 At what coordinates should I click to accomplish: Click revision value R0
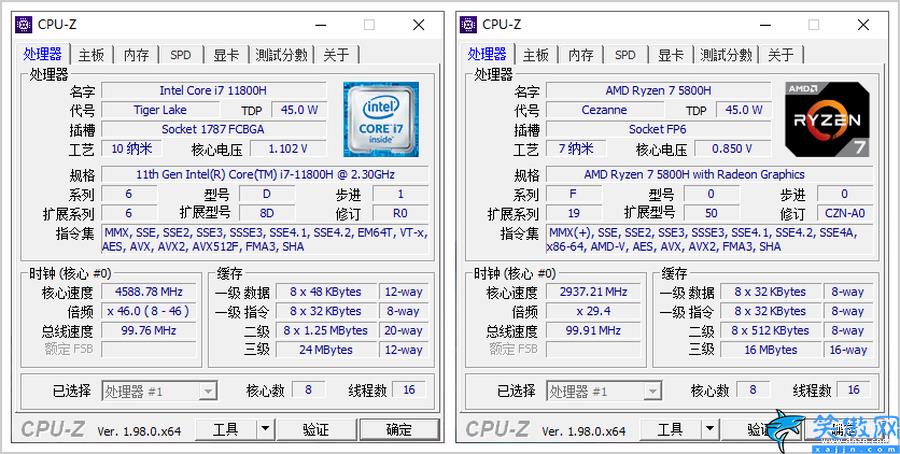pos(401,213)
